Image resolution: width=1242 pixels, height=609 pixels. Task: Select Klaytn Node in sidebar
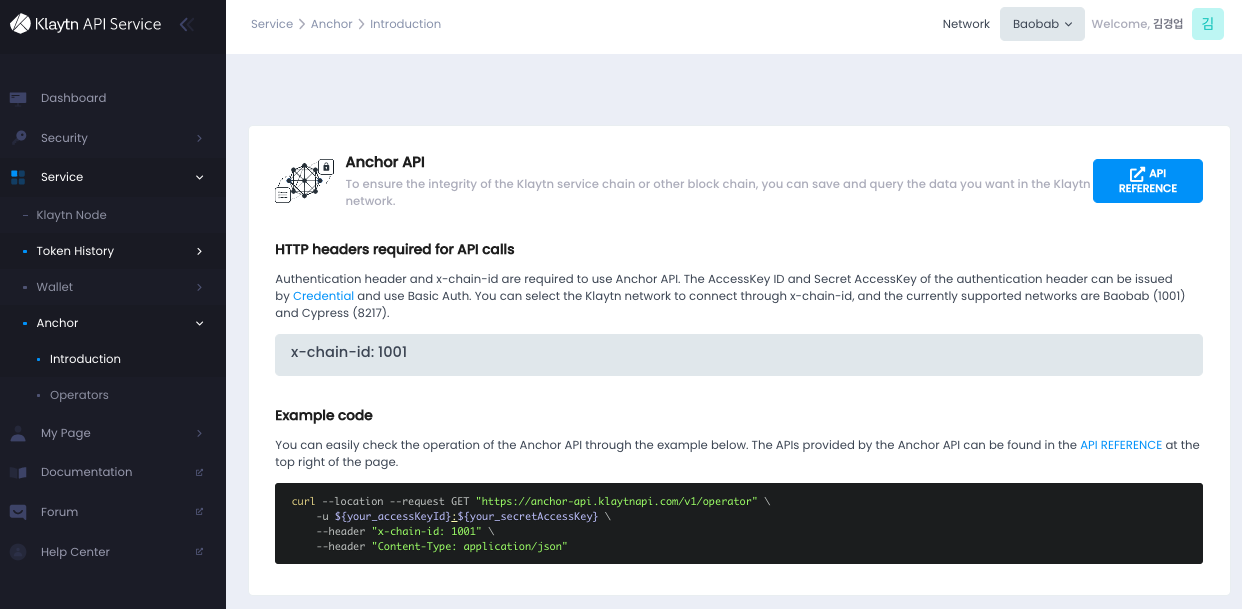coord(71,215)
